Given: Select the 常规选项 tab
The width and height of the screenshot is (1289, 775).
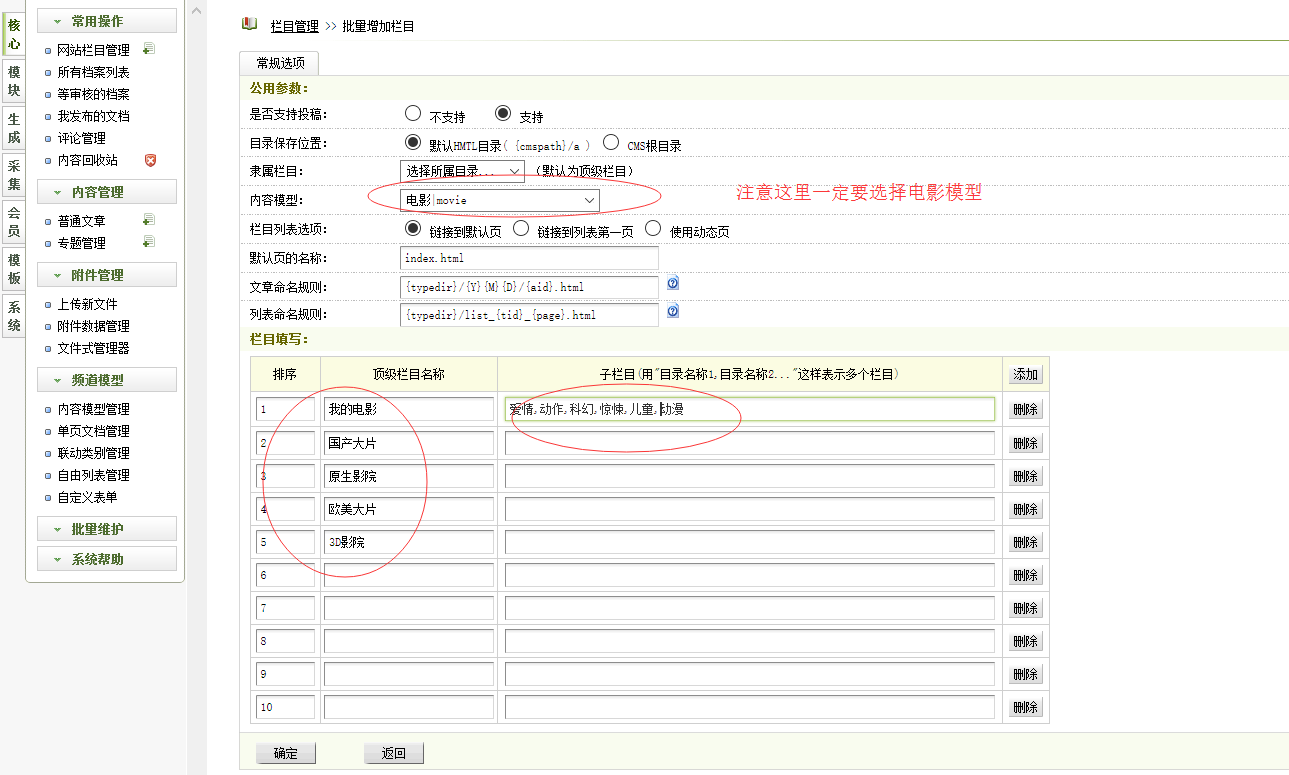Looking at the screenshot, I should (x=280, y=63).
